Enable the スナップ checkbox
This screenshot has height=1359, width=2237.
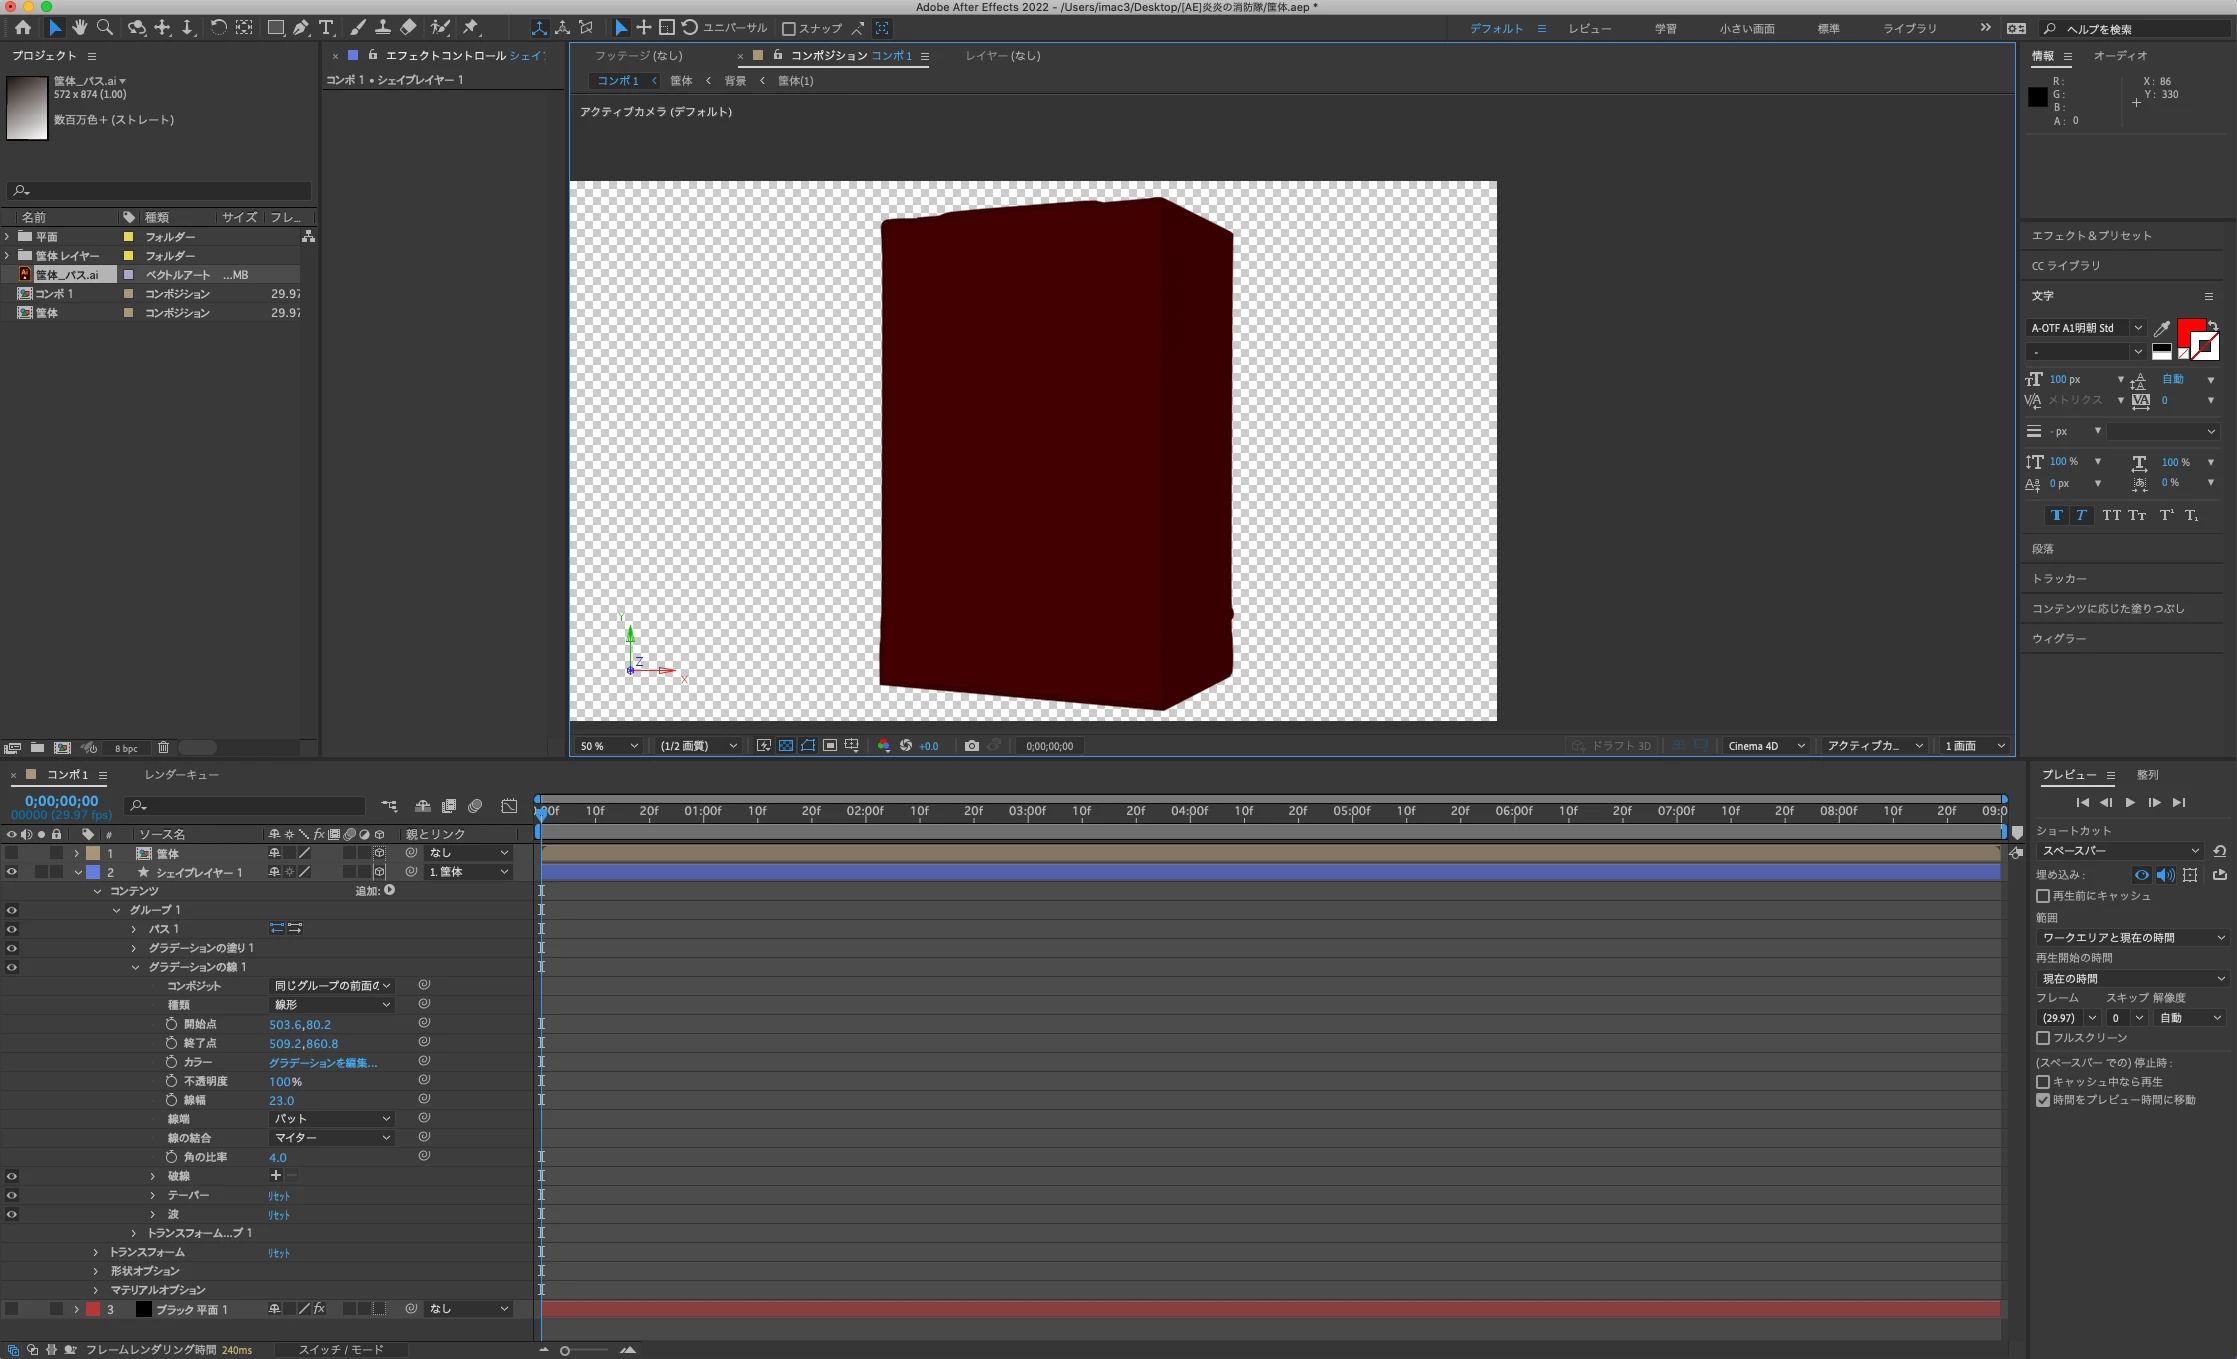788,29
